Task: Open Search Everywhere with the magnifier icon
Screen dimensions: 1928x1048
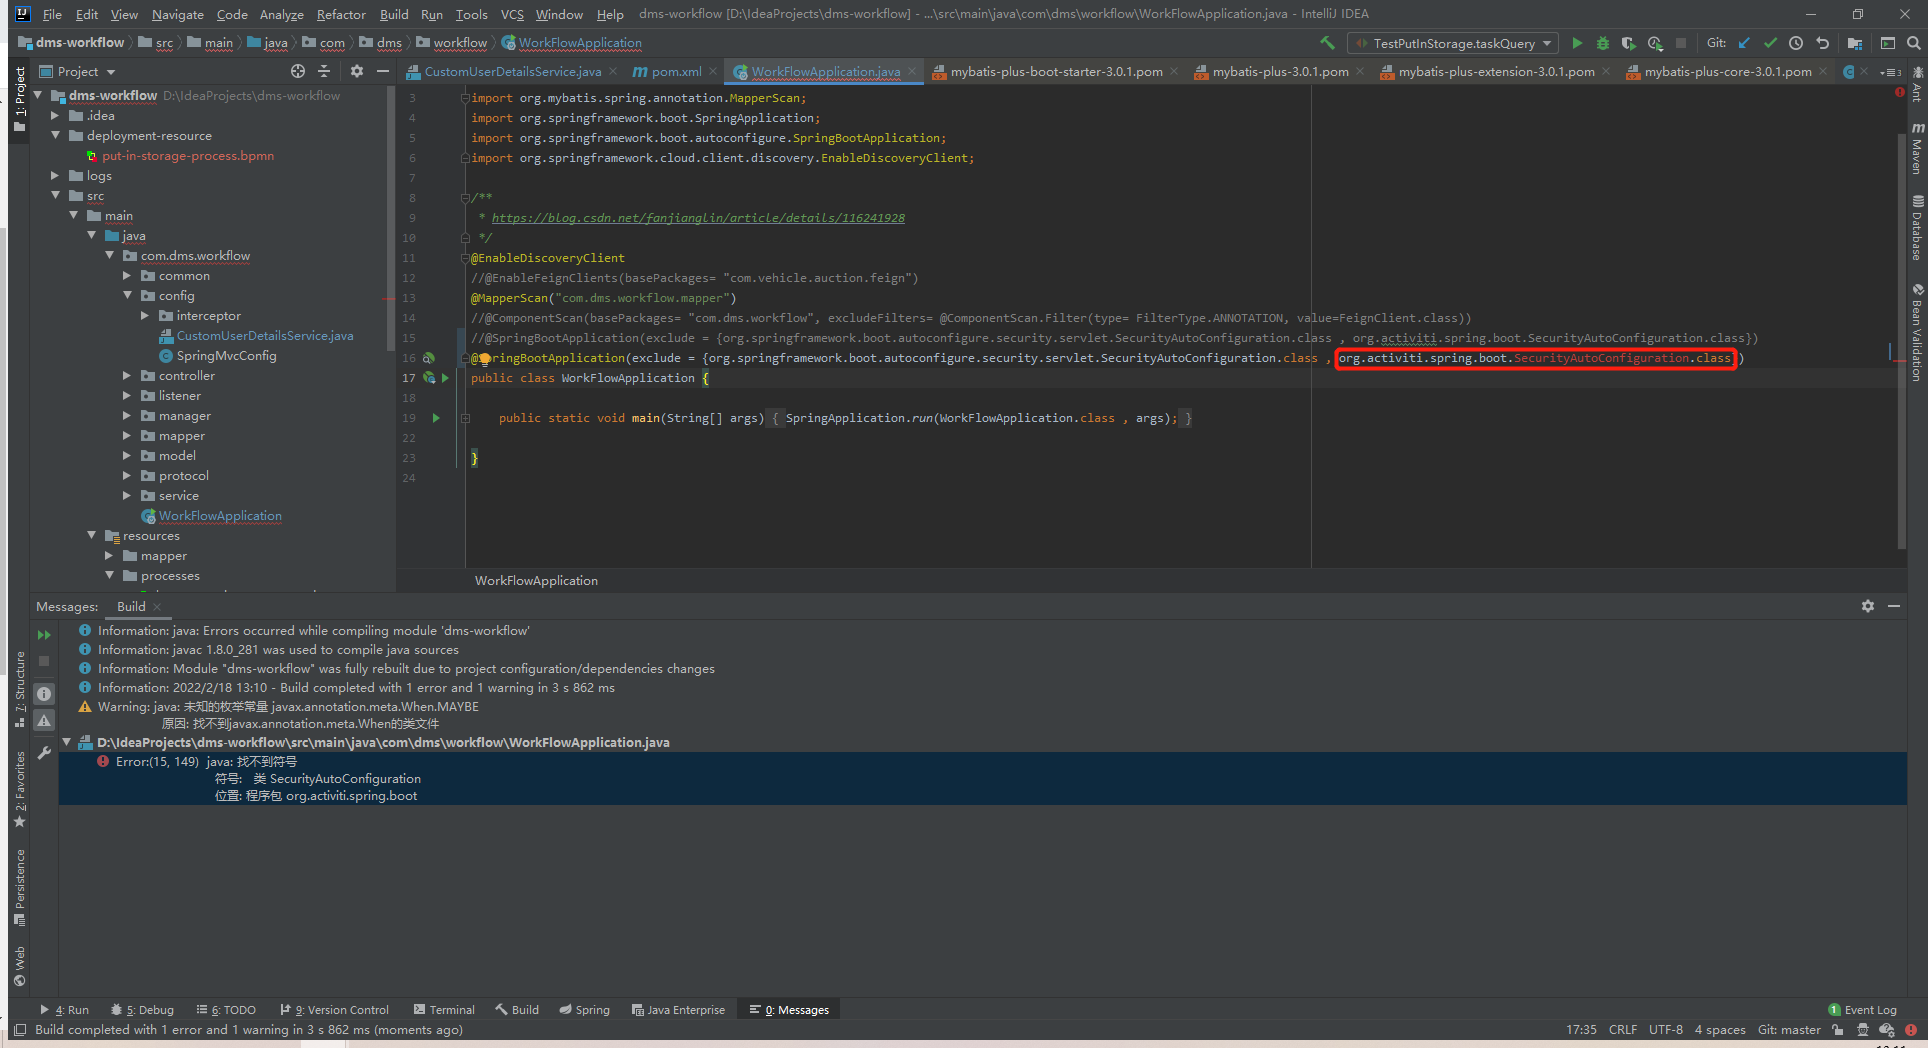Action: pyautogui.click(x=1914, y=43)
